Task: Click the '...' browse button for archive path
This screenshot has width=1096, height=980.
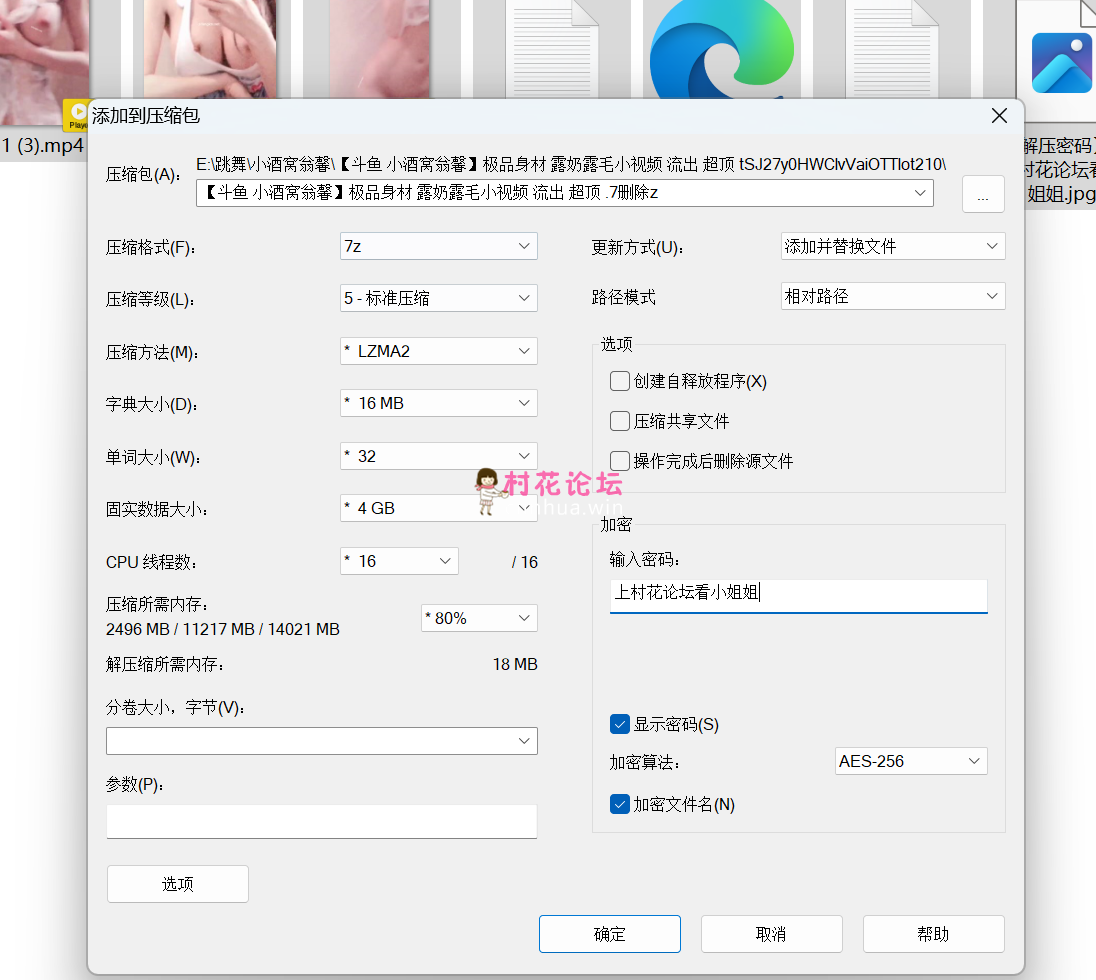Action: 983,194
